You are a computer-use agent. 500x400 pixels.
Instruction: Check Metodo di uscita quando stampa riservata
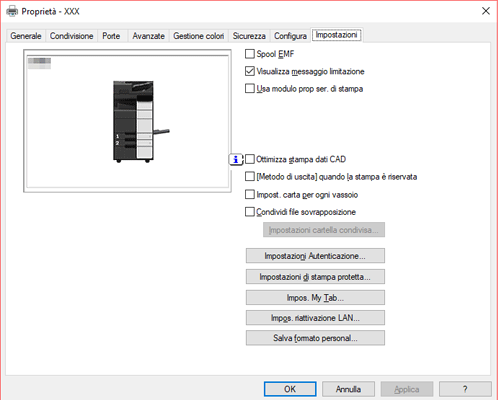(x=250, y=177)
